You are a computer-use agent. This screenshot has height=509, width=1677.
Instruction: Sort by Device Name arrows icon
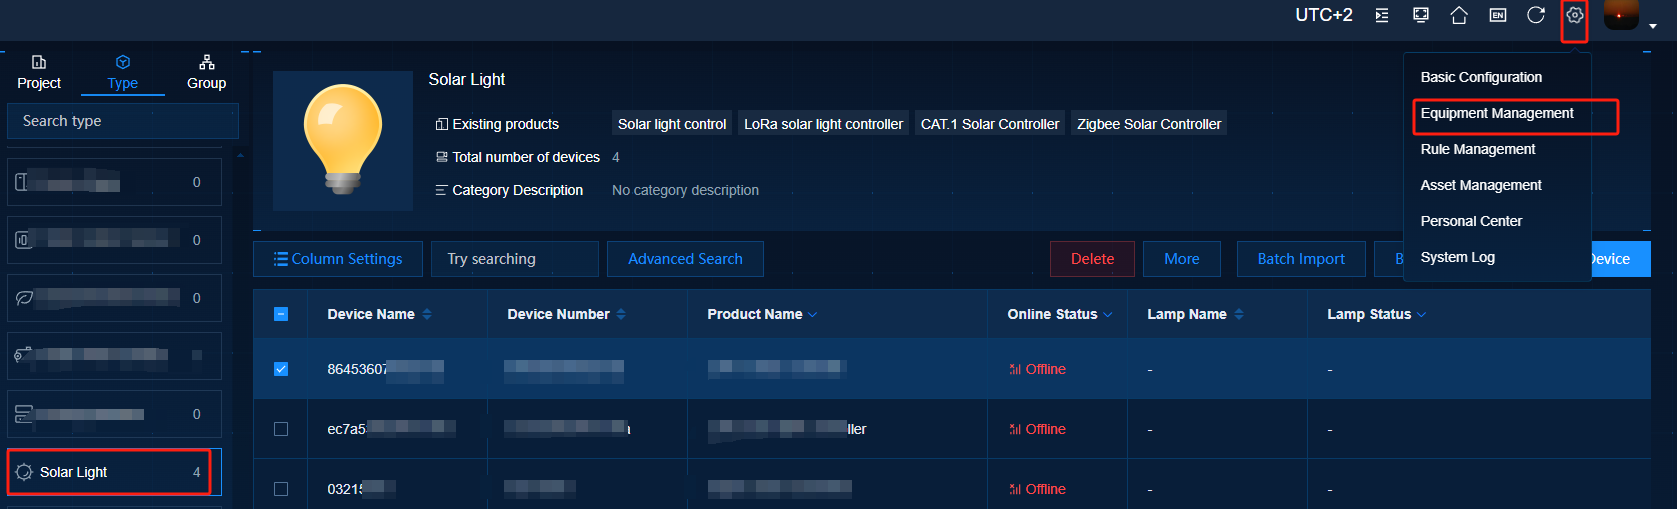tap(427, 314)
